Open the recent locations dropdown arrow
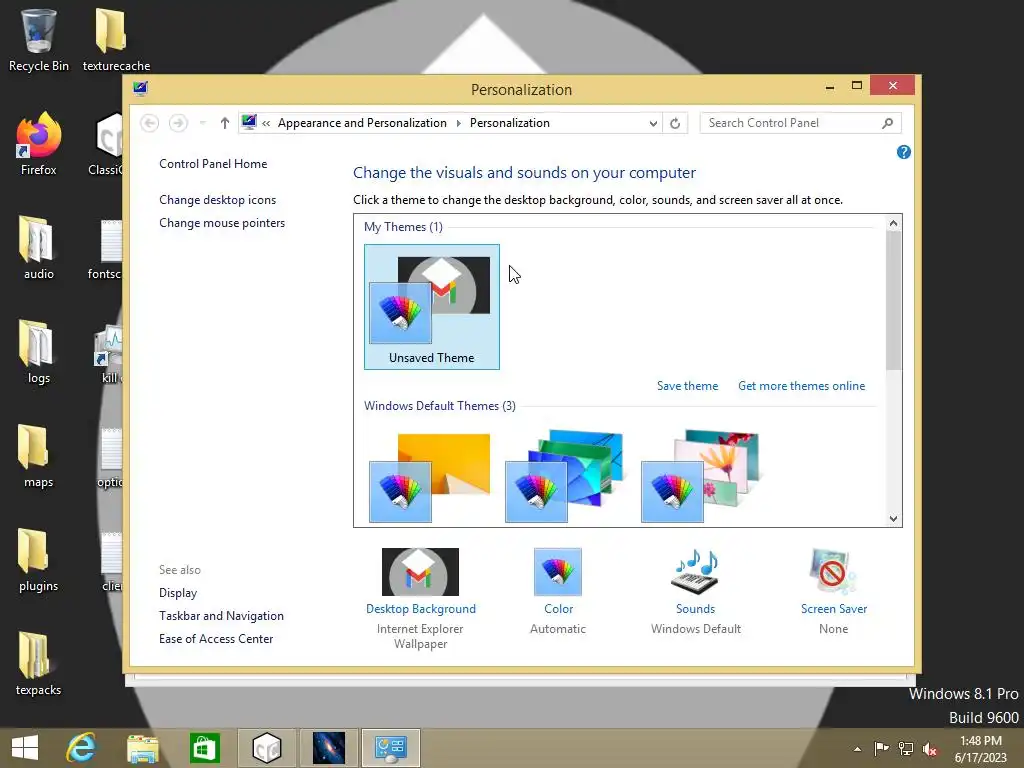 point(202,123)
